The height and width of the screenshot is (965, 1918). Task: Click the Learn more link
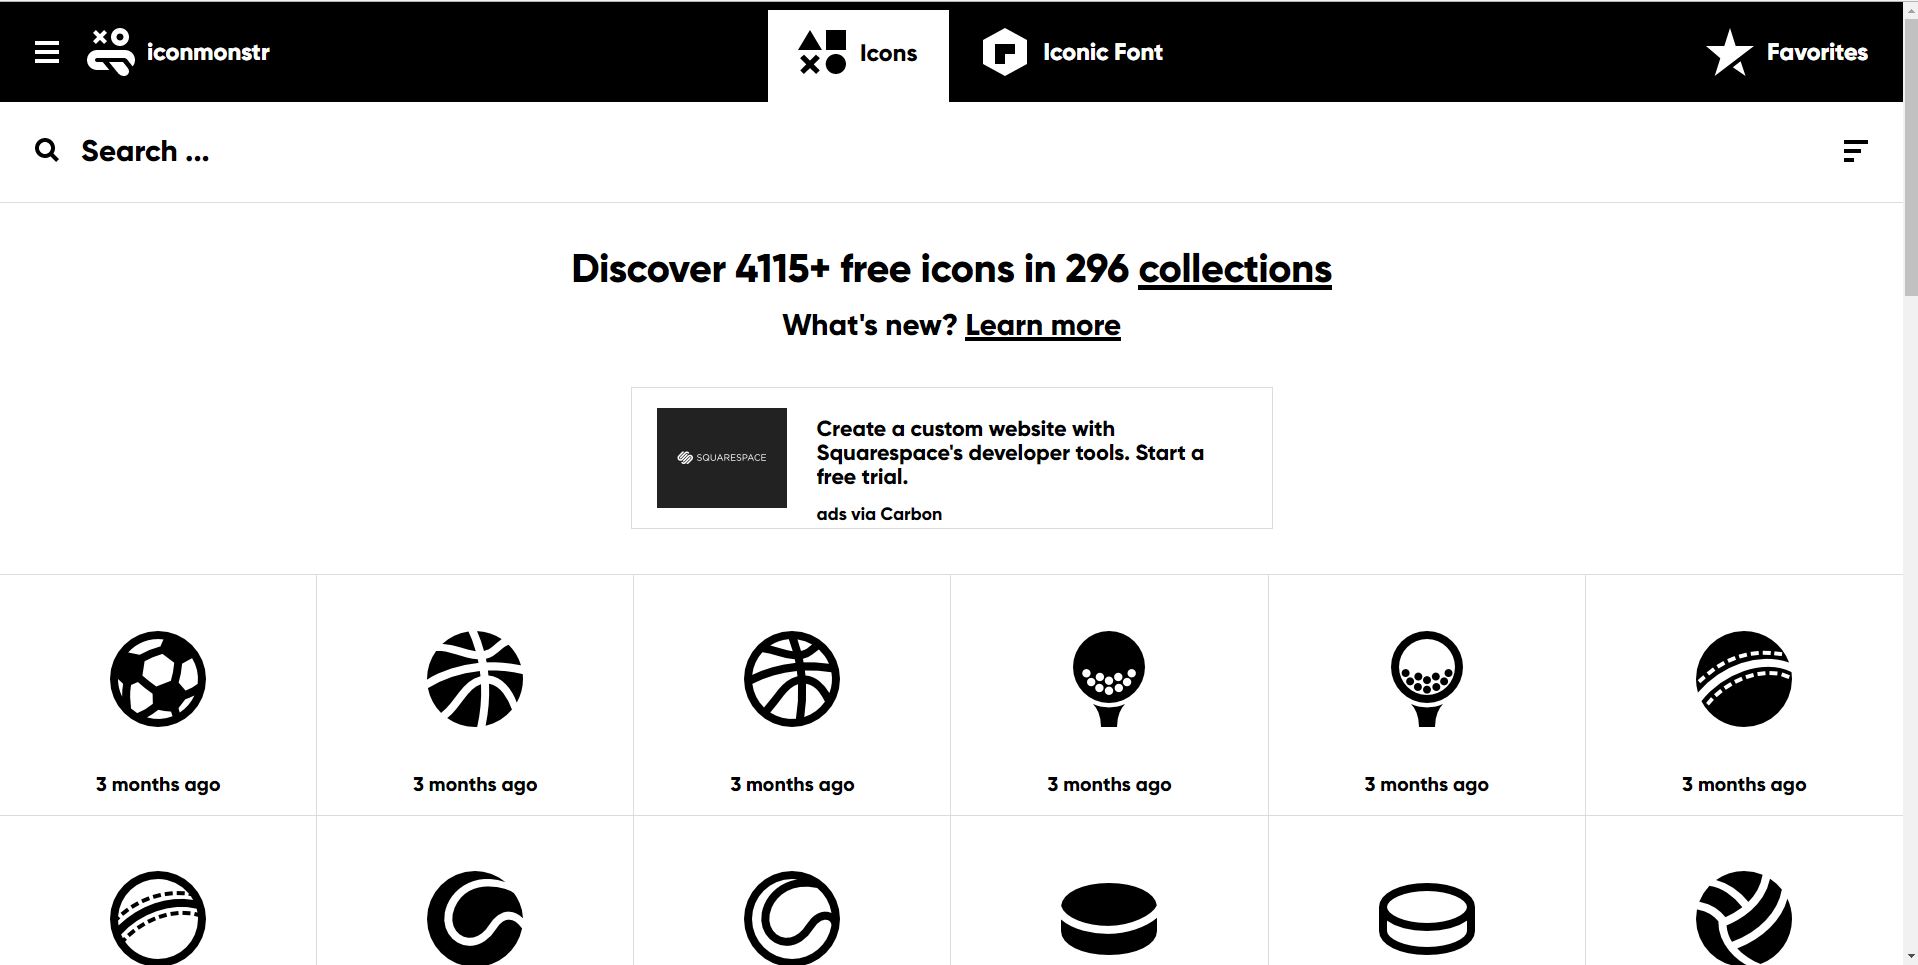(x=1042, y=325)
